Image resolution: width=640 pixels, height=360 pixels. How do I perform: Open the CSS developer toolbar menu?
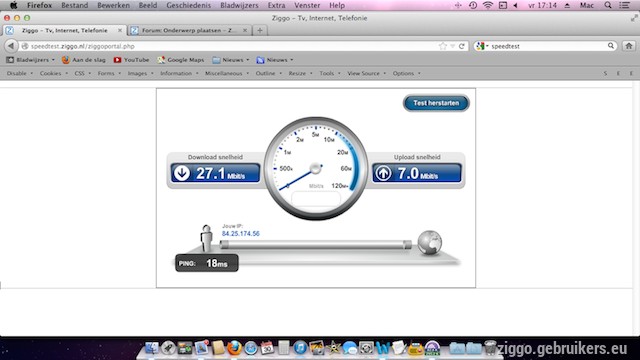[82, 73]
